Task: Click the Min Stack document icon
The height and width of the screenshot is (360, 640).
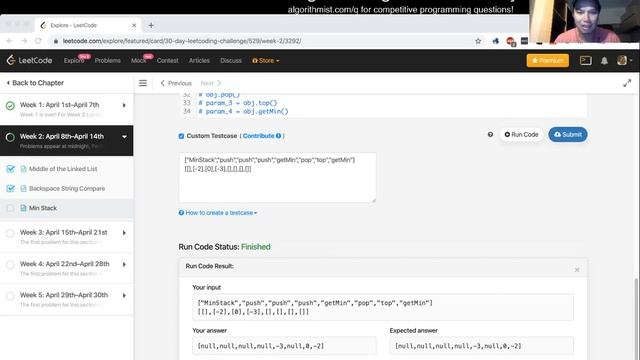Action: (23, 208)
